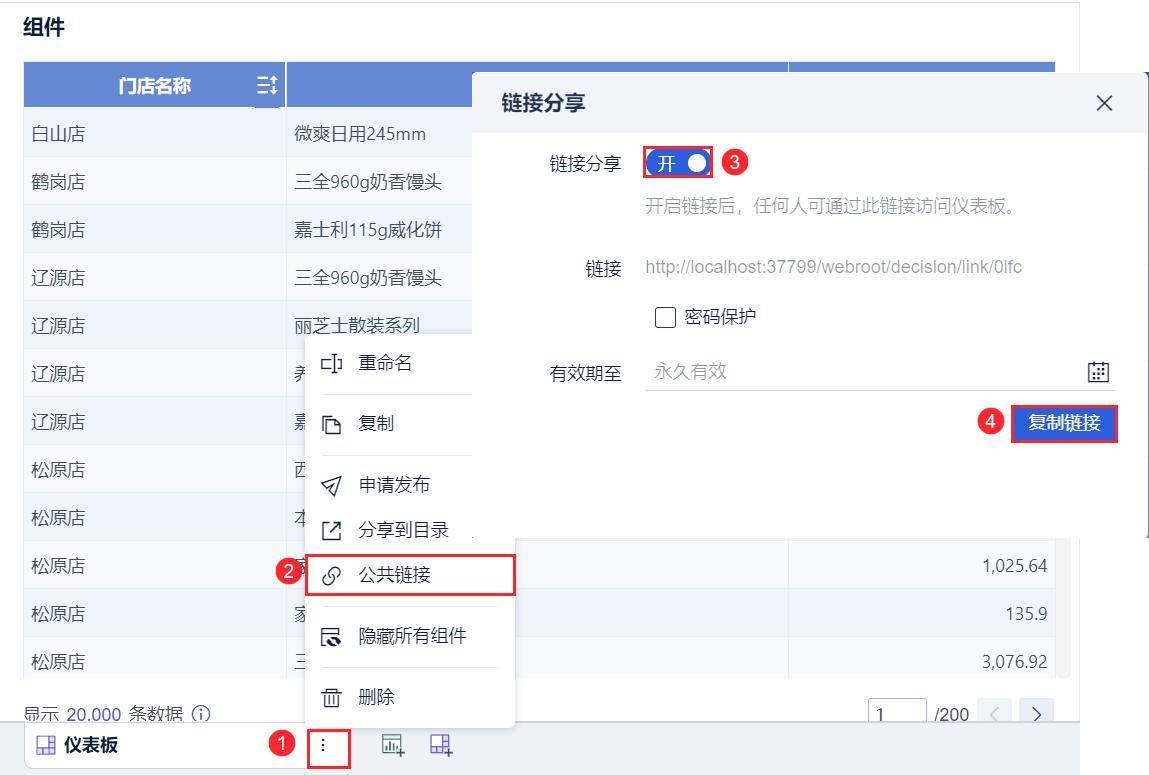Click the add dashboard icon
This screenshot has height=775, width=1149.
click(441, 745)
